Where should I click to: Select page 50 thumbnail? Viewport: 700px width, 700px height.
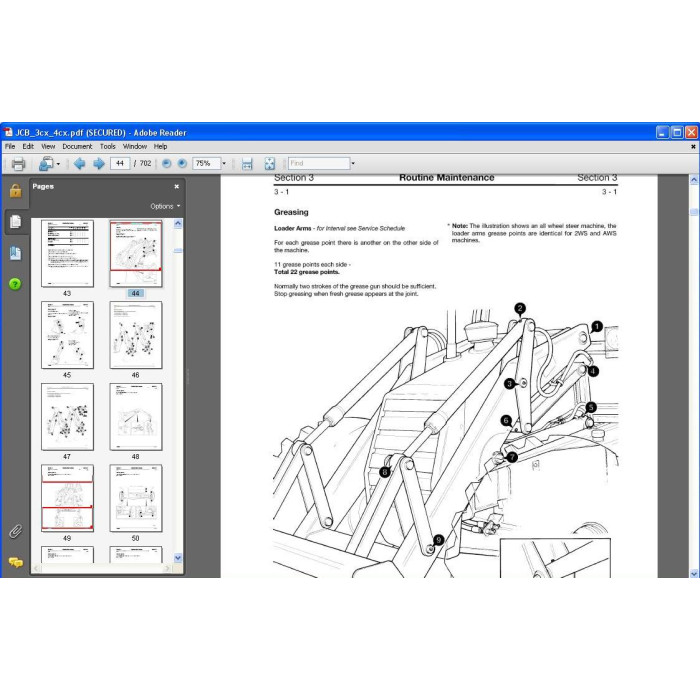point(136,498)
